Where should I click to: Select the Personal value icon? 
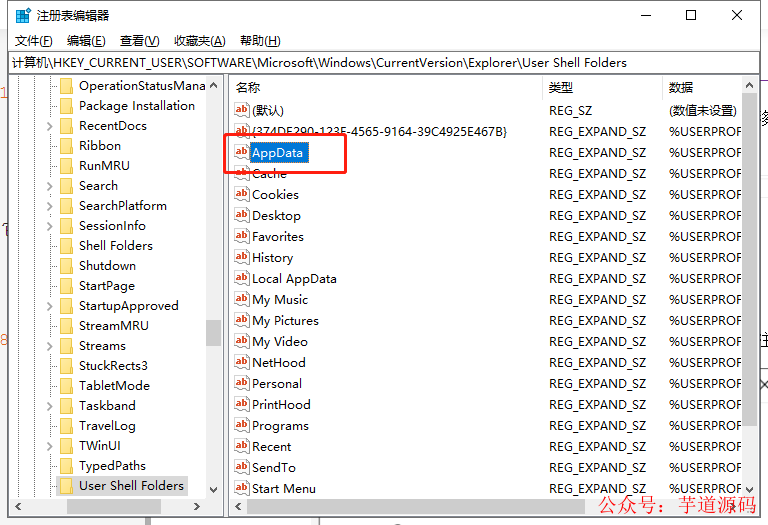click(x=241, y=383)
